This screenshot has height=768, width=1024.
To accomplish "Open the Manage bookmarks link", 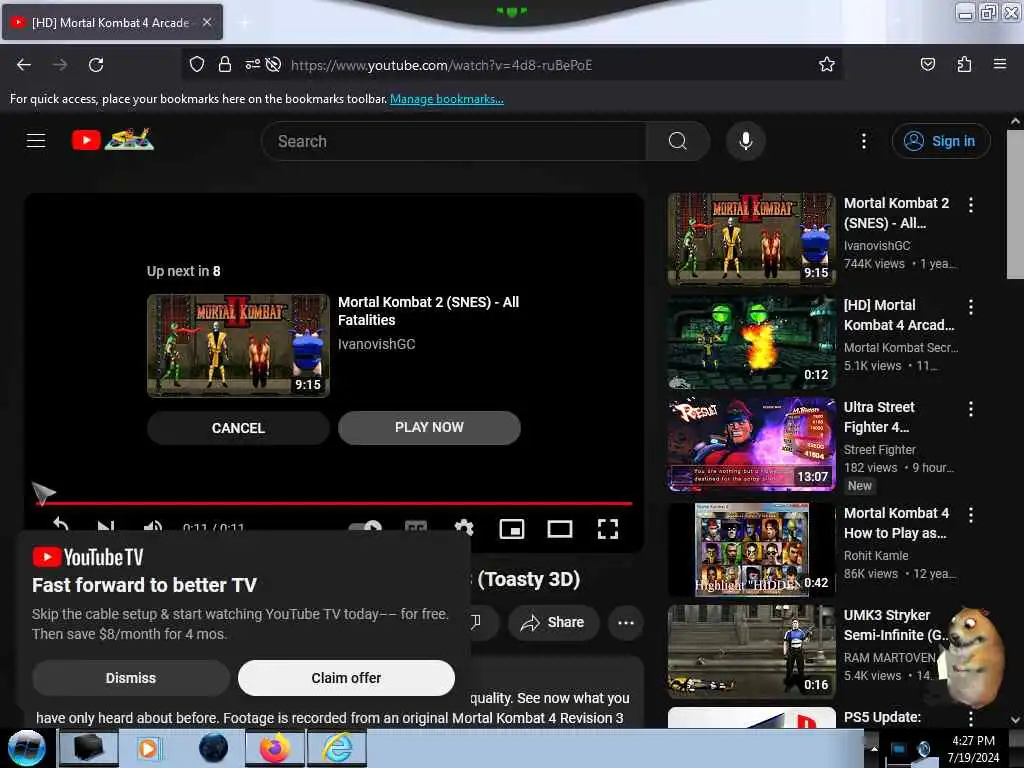I will point(447,99).
